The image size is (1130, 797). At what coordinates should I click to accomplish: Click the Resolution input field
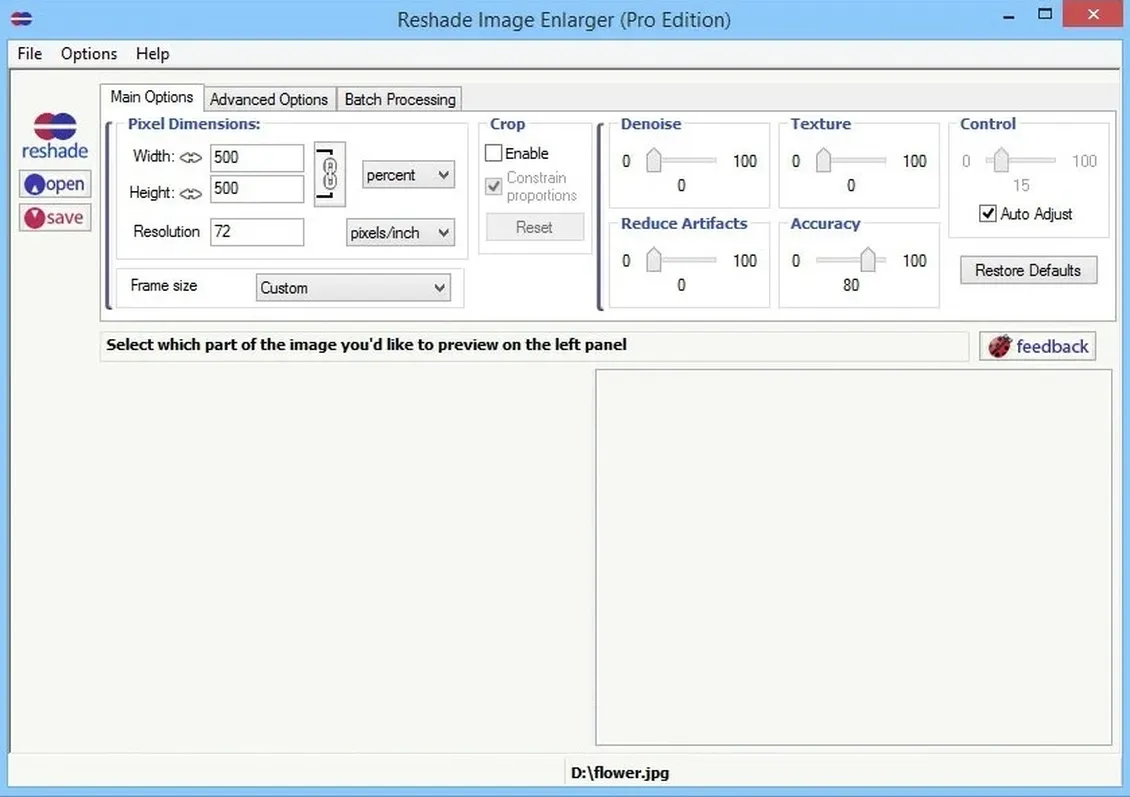(257, 232)
